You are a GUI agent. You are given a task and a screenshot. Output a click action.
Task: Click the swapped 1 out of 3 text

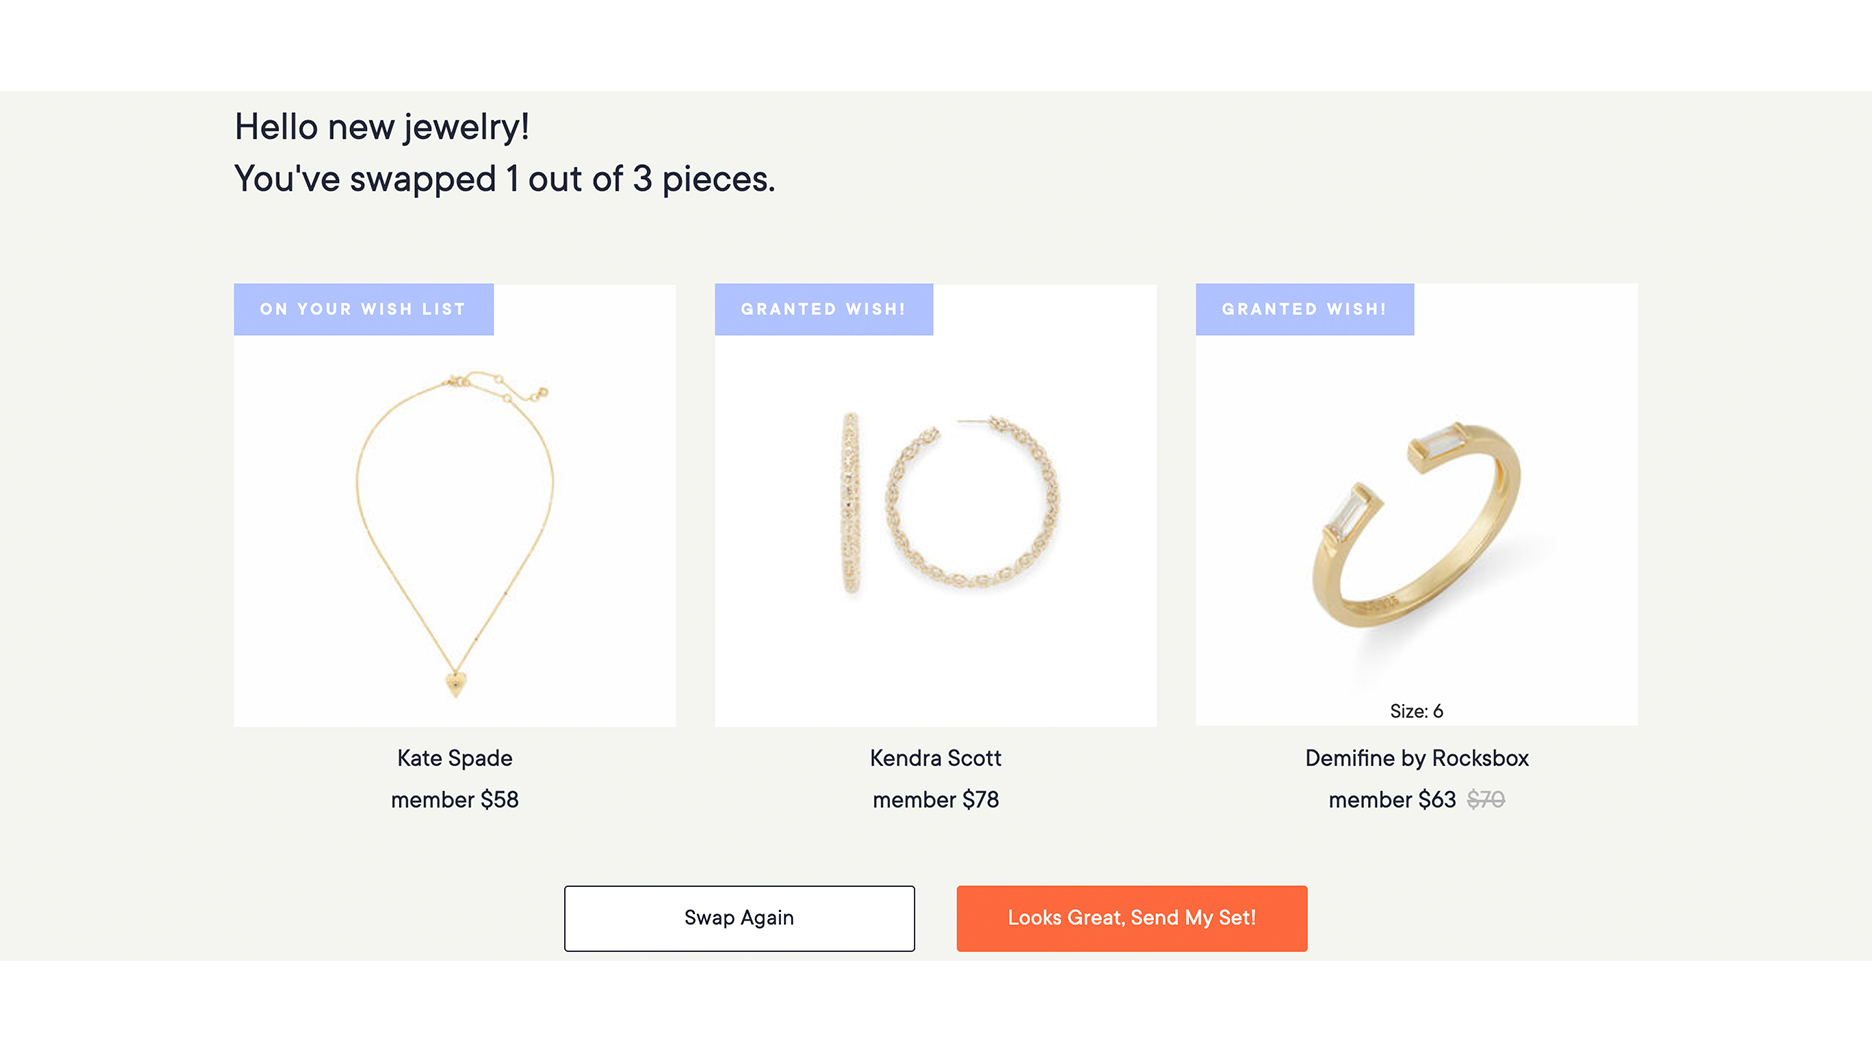click(504, 179)
